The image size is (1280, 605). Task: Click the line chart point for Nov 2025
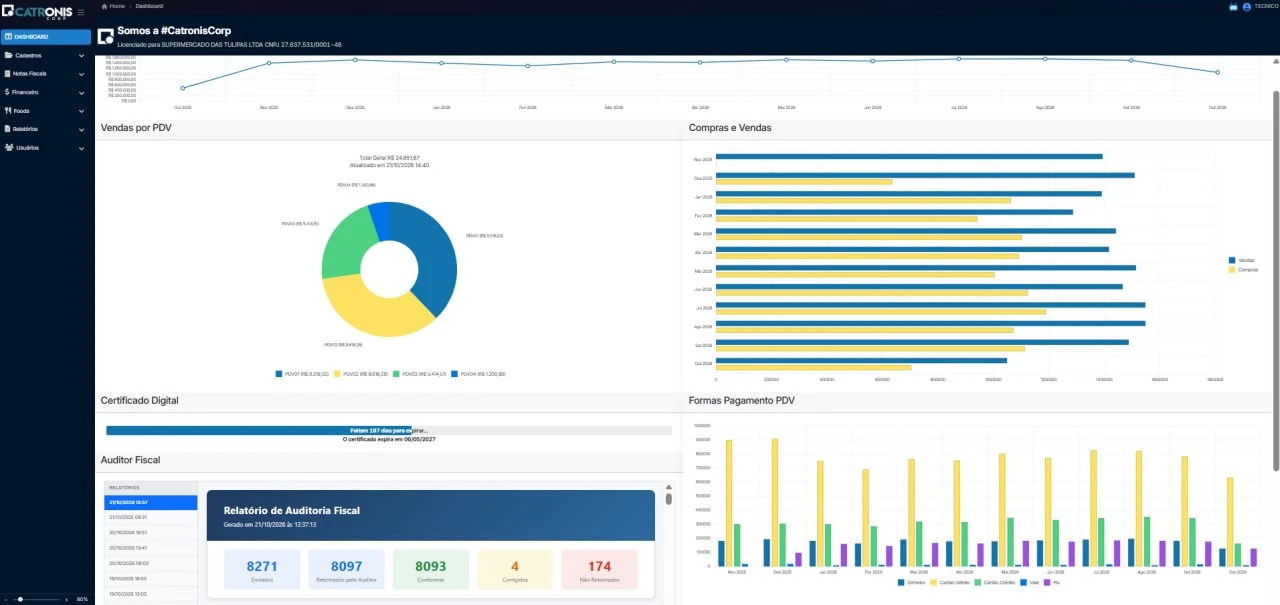tap(269, 63)
